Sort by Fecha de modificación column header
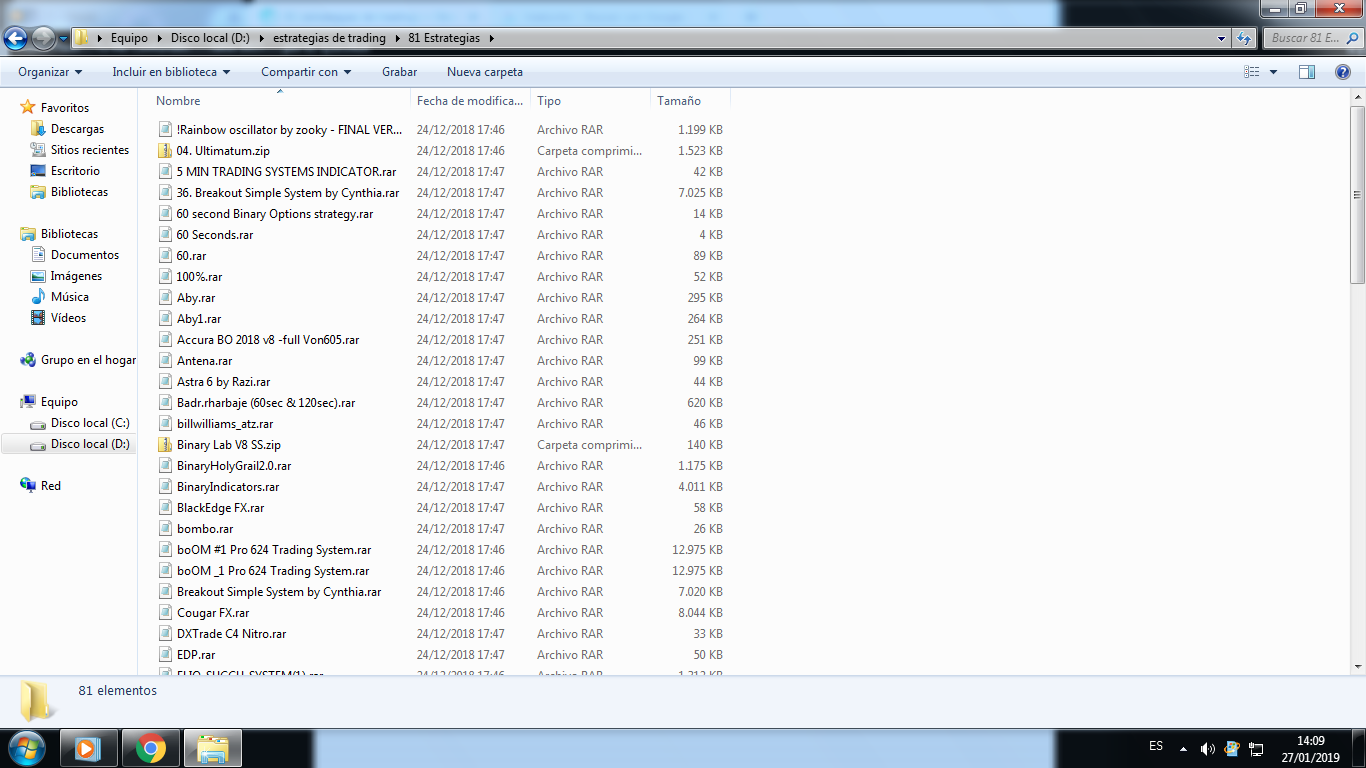Viewport: 1366px width, 768px height. coord(470,101)
